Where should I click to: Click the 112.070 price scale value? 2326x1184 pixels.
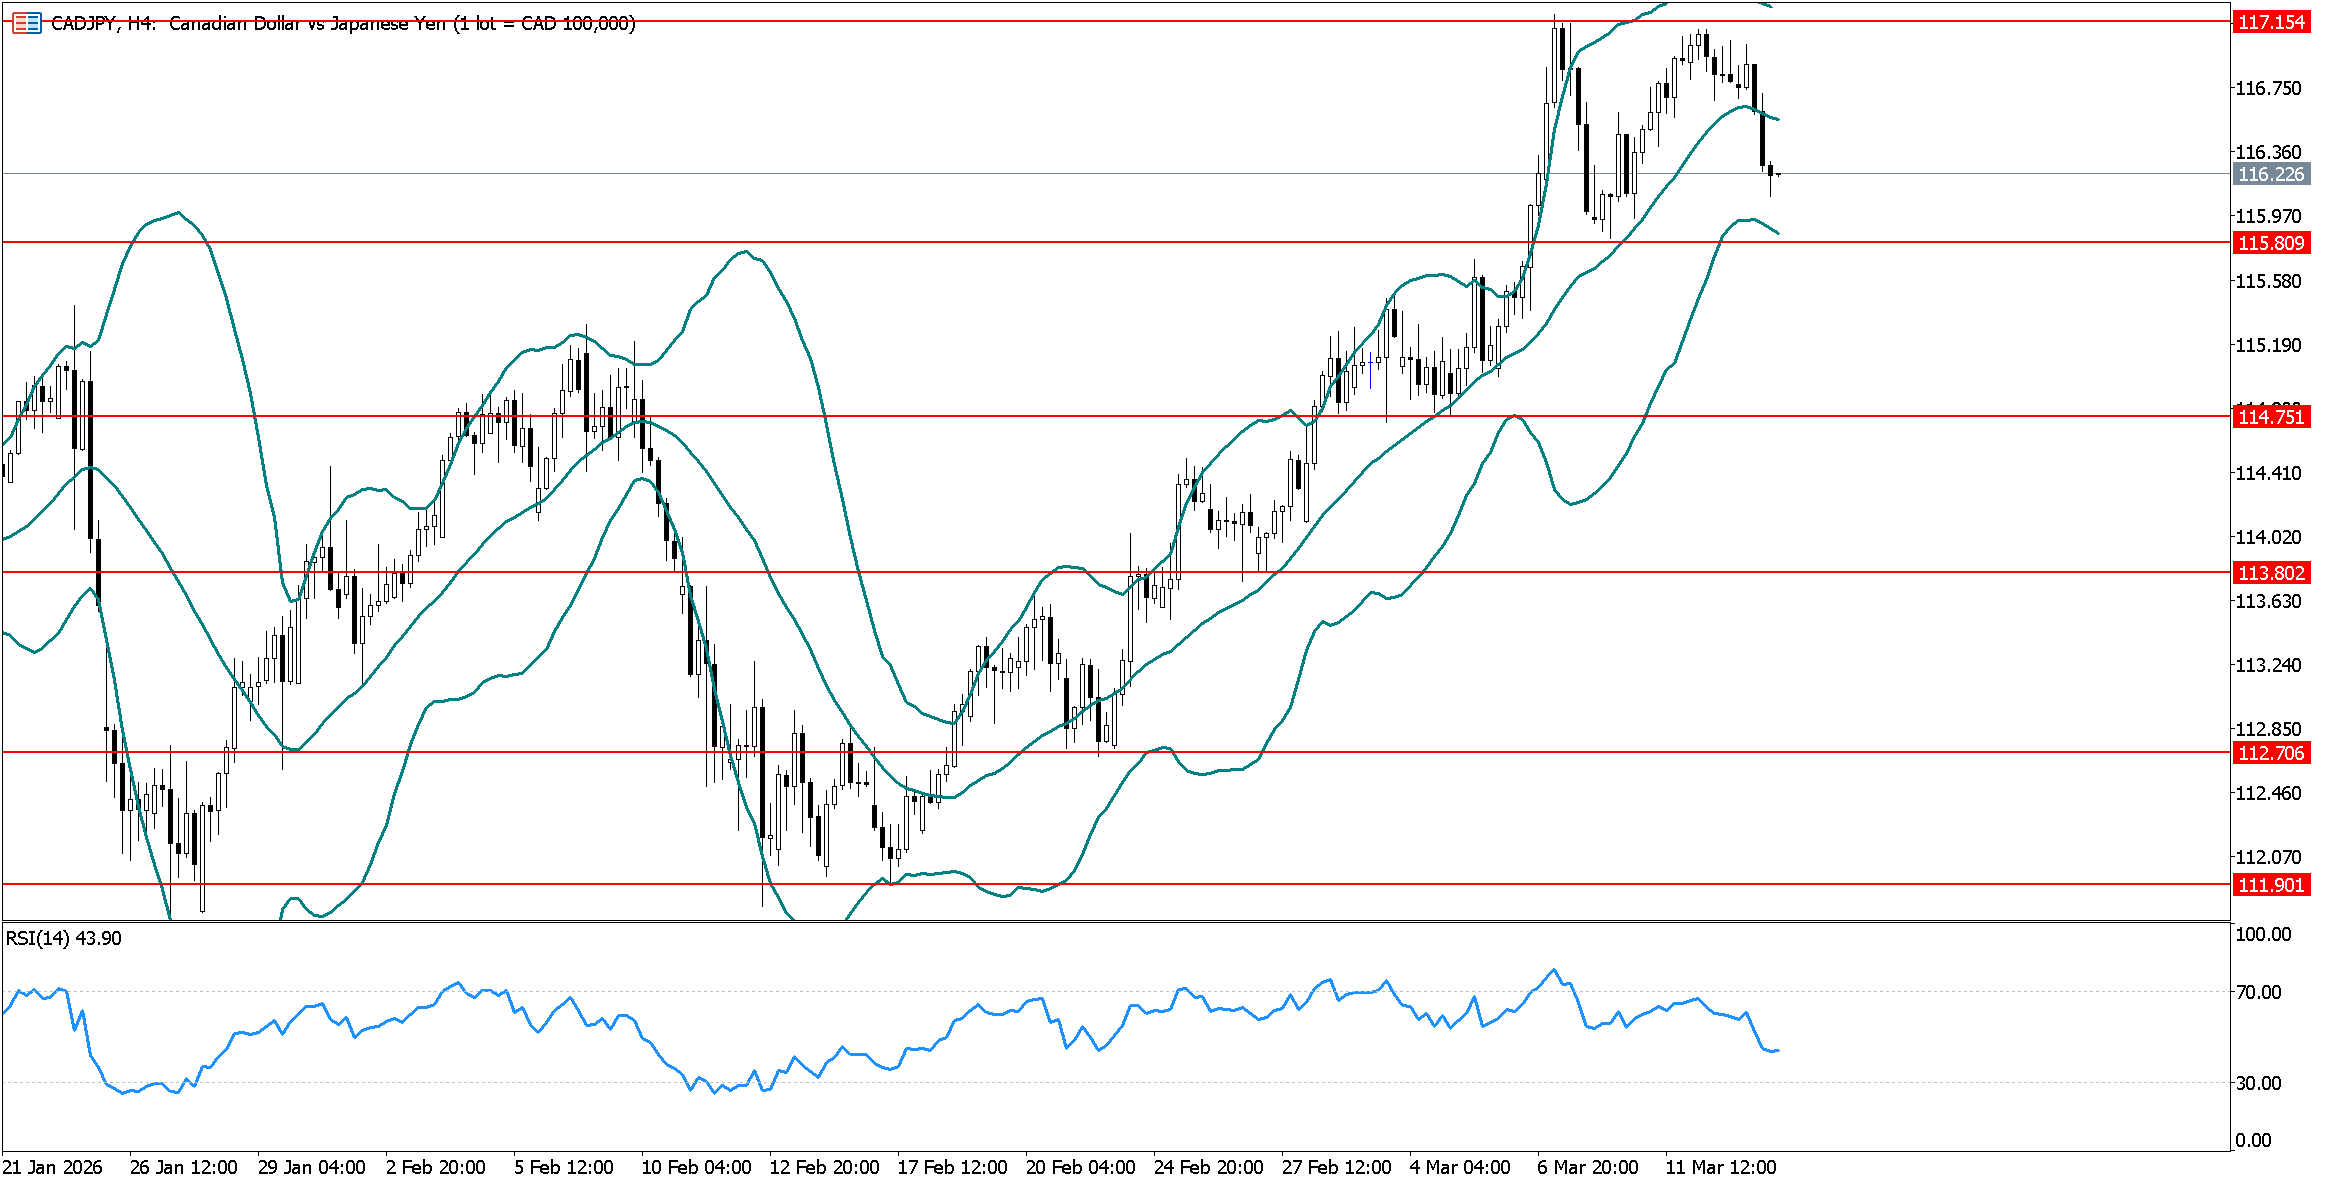click(x=2267, y=857)
